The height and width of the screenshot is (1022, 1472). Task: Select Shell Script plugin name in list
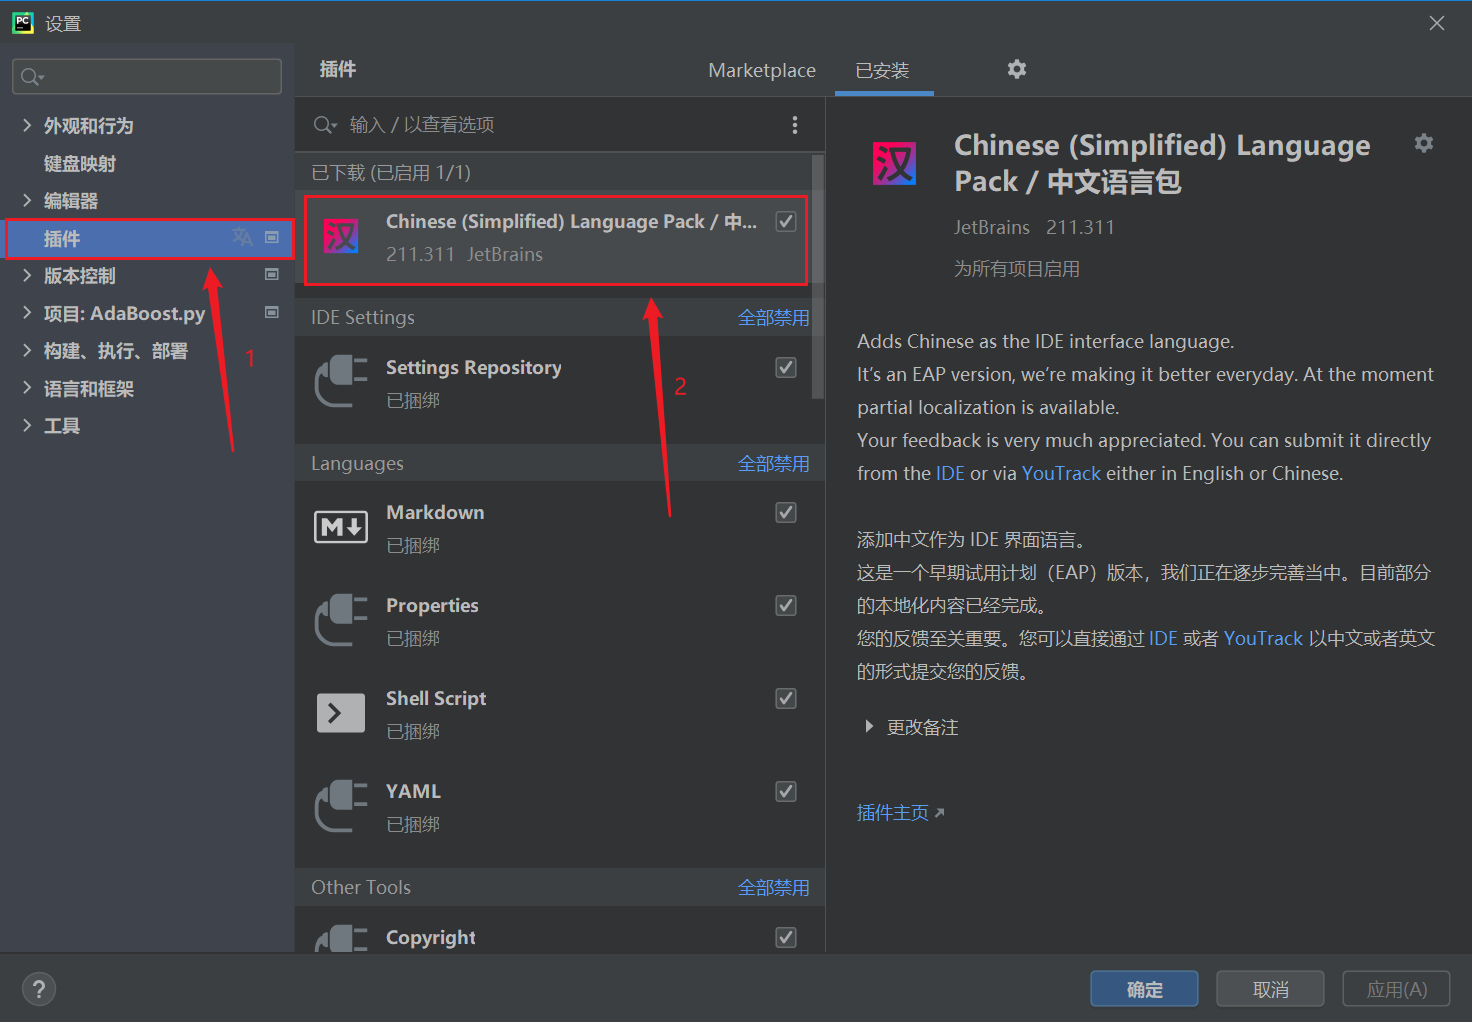(x=436, y=698)
